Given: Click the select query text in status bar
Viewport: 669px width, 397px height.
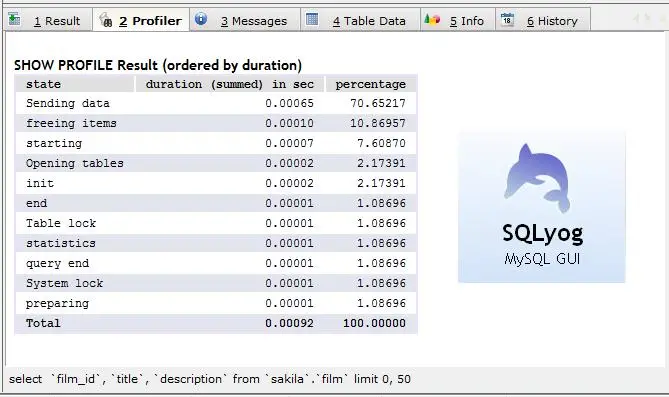Looking at the screenshot, I should tap(209, 379).
